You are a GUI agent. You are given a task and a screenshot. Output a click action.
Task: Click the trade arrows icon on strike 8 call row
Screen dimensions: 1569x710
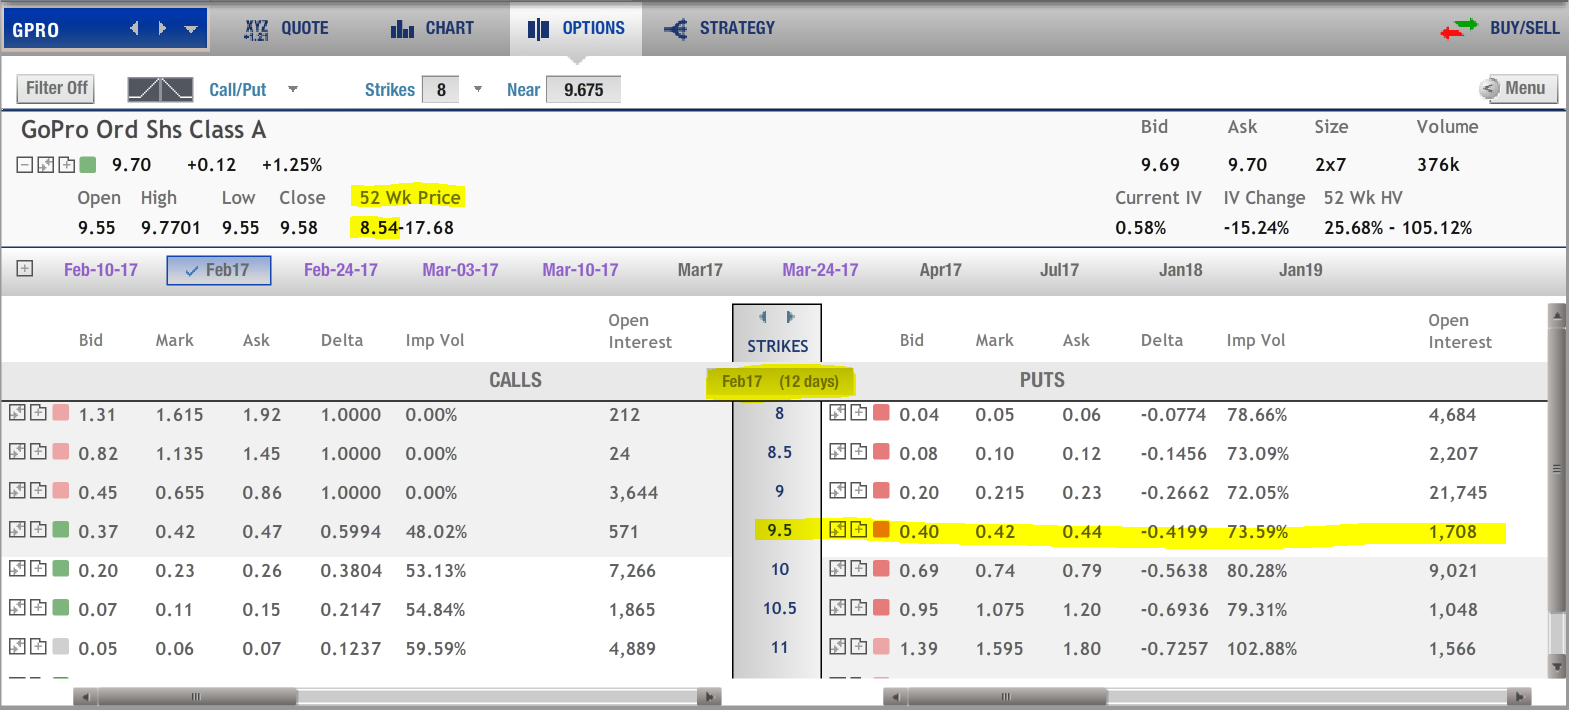coord(17,413)
